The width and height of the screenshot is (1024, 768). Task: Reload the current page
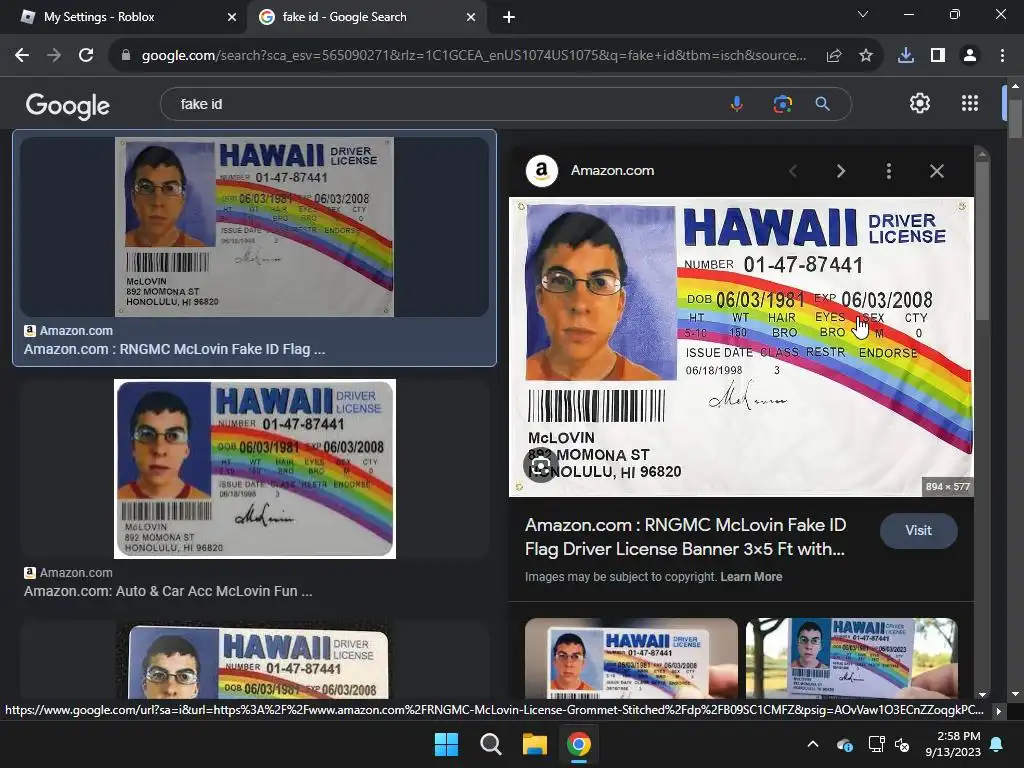click(86, 56)
